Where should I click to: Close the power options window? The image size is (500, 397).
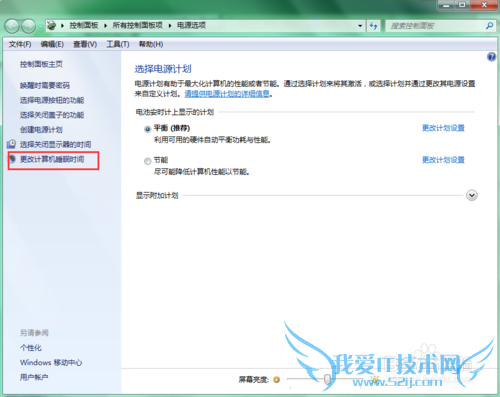[x=484, y=5]
